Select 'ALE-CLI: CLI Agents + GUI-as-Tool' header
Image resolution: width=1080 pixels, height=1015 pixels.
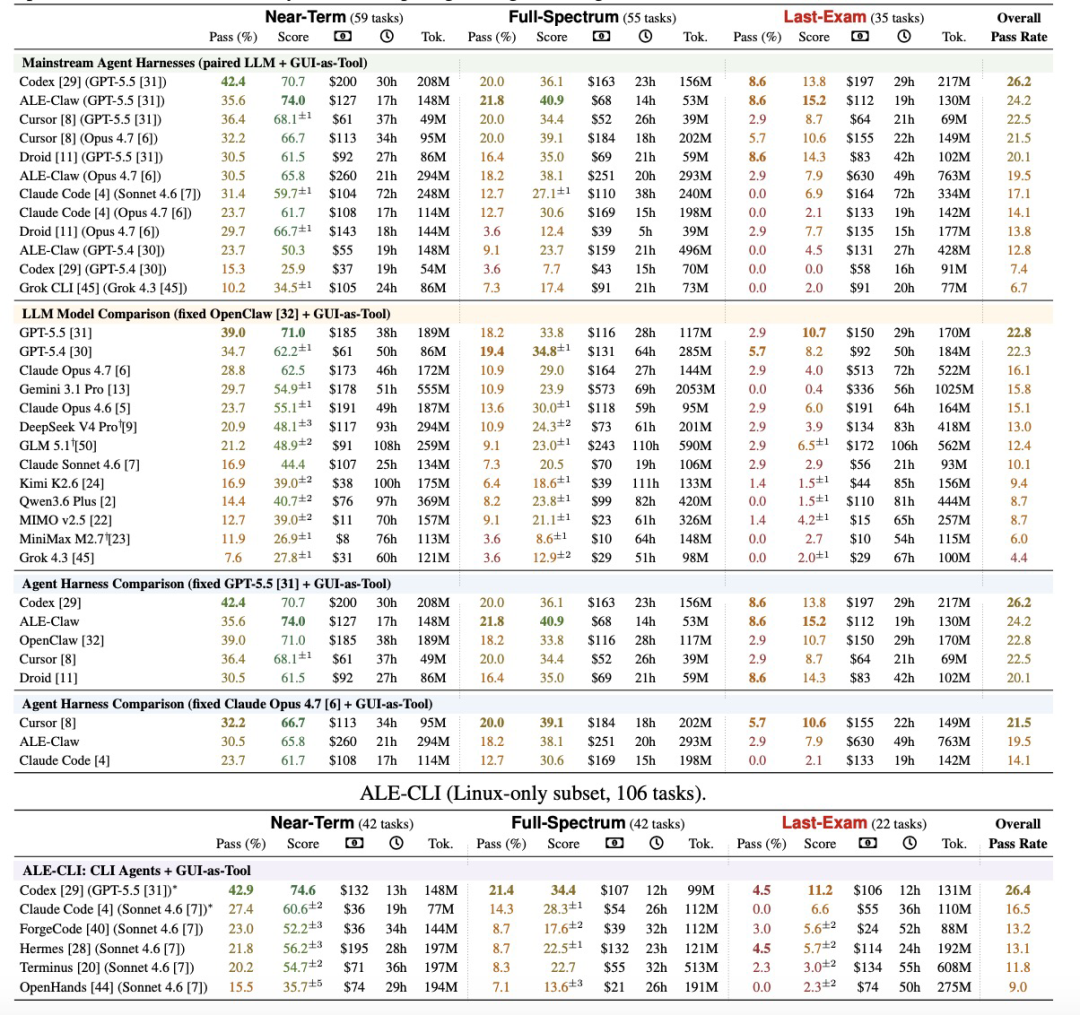pos(136,870)
